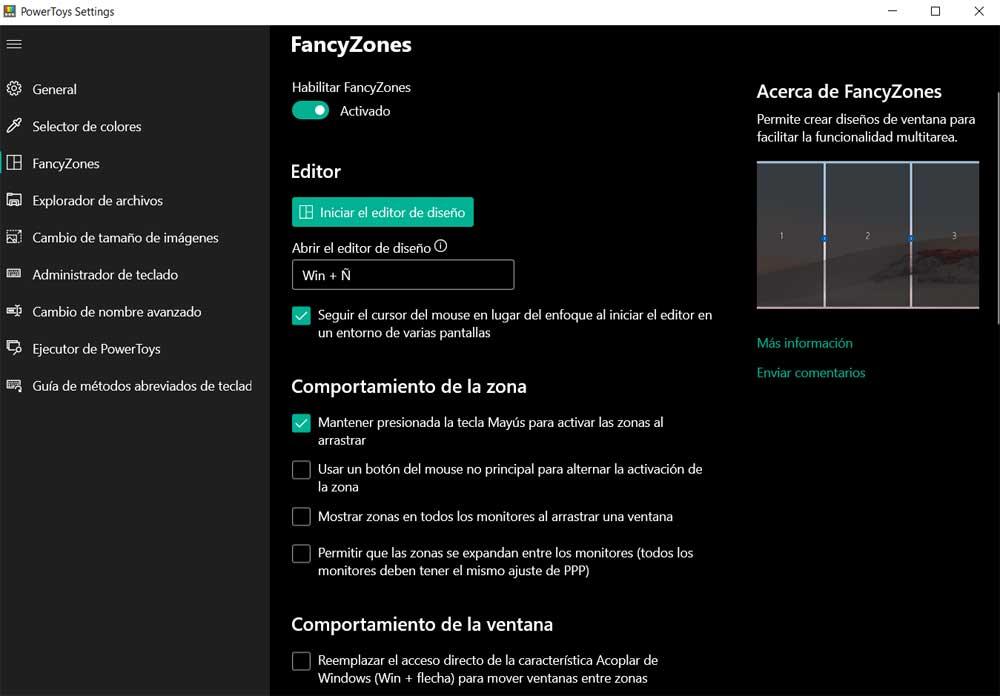Click Enviar comentarios link
Screen dimensions: 1000x696
(x=811, y=372)
